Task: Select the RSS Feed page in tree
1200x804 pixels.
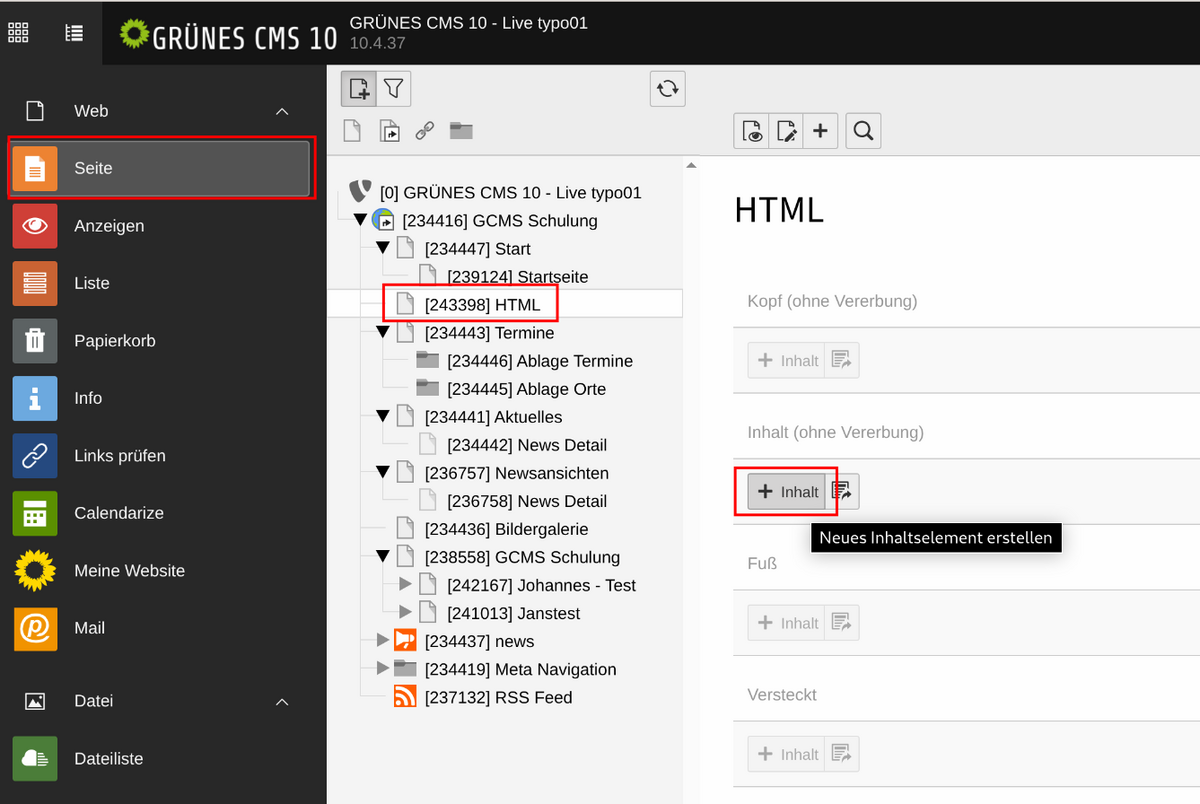Action: (x=498, y=697)
